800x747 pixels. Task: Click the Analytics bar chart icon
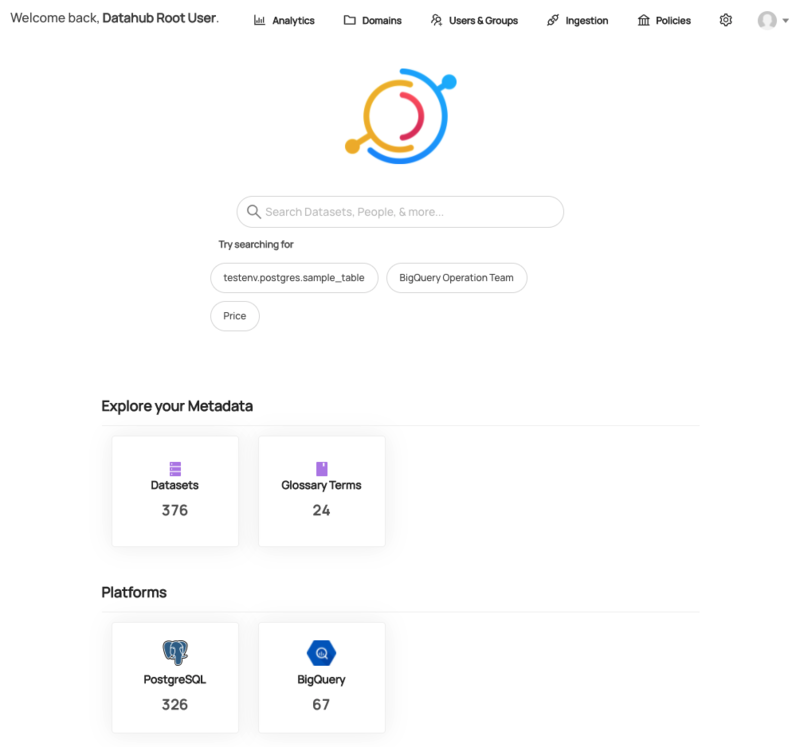(x=259, y=20)
